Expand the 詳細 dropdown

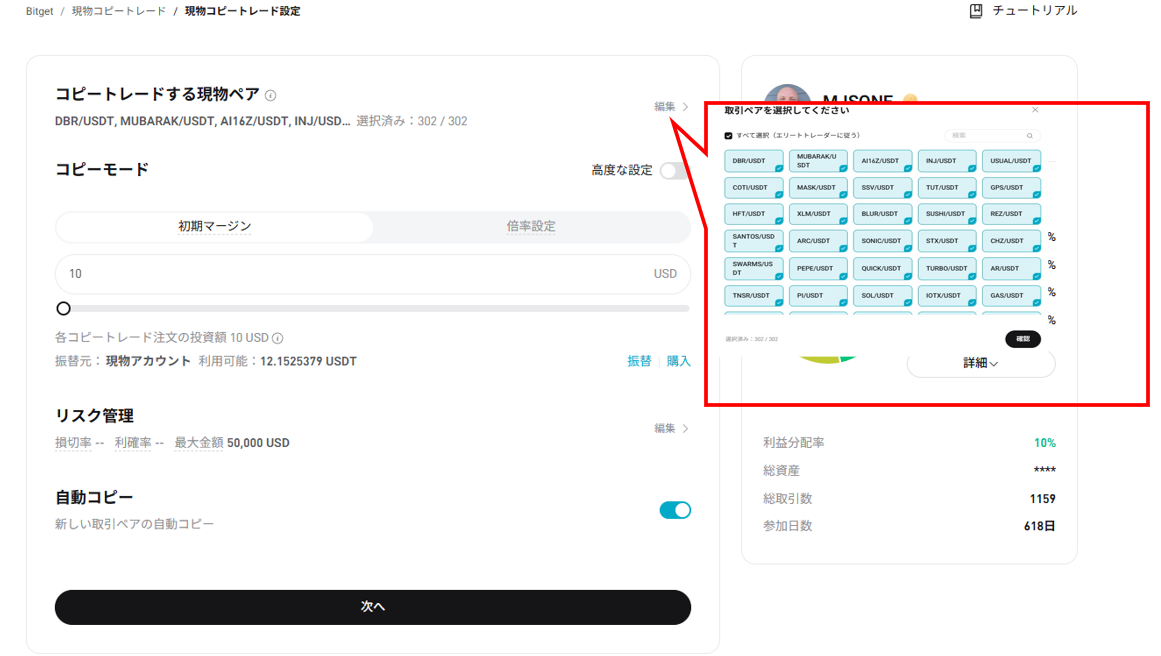[x=980, y=363]
